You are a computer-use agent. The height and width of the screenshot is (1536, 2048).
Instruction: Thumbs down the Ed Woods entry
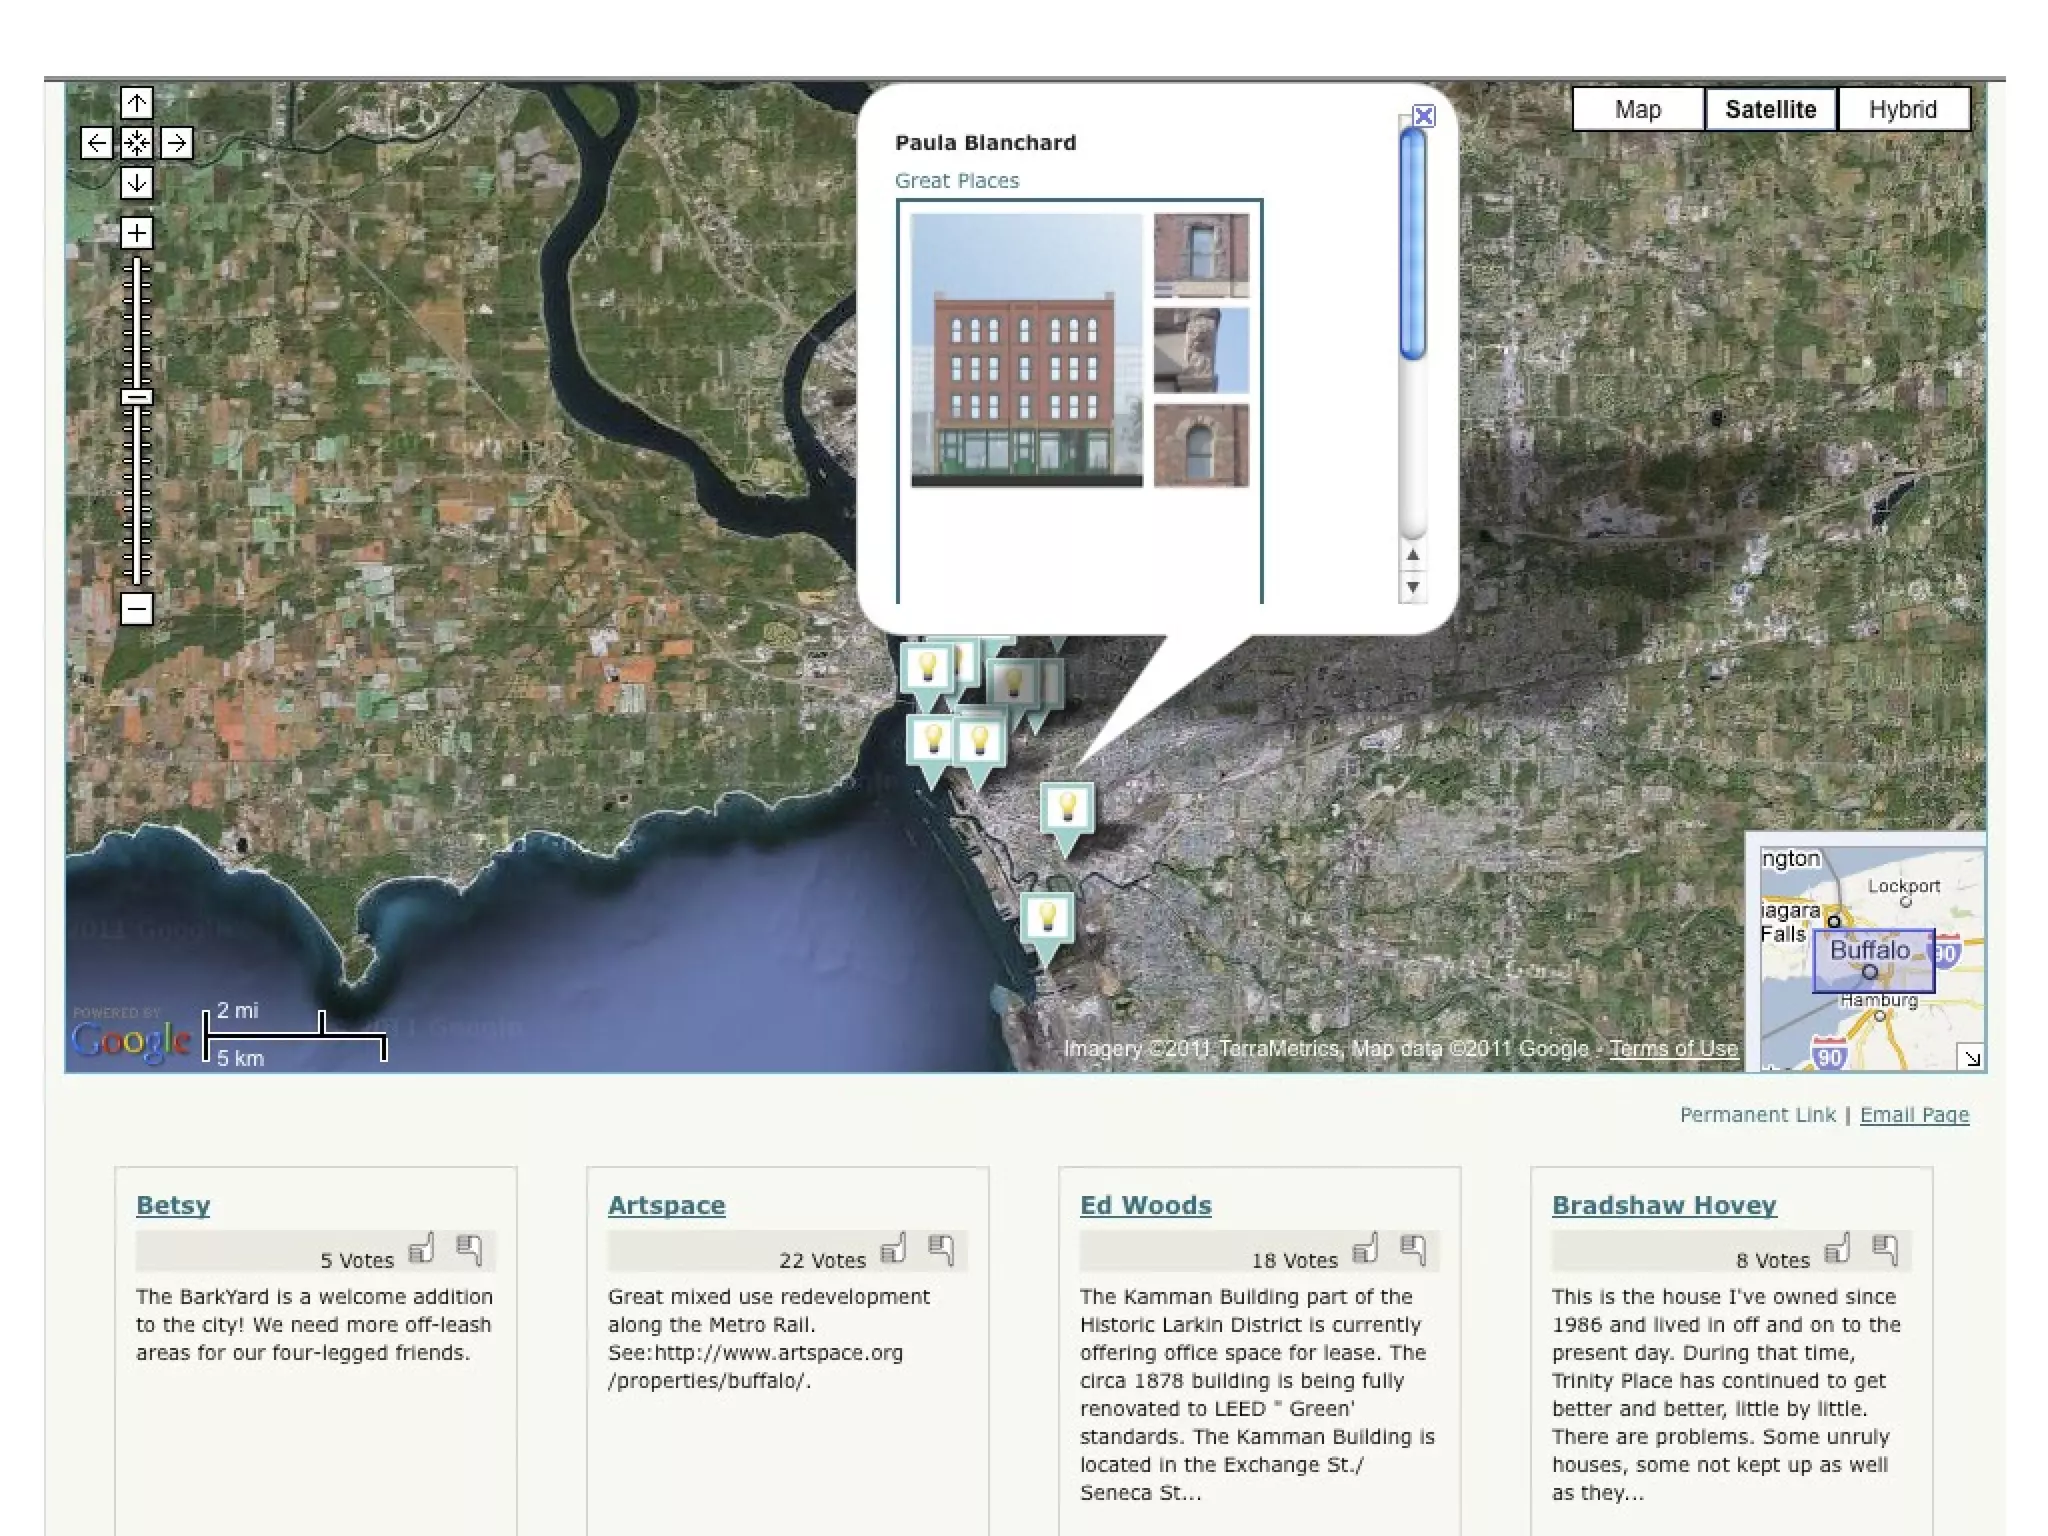1413,1249
